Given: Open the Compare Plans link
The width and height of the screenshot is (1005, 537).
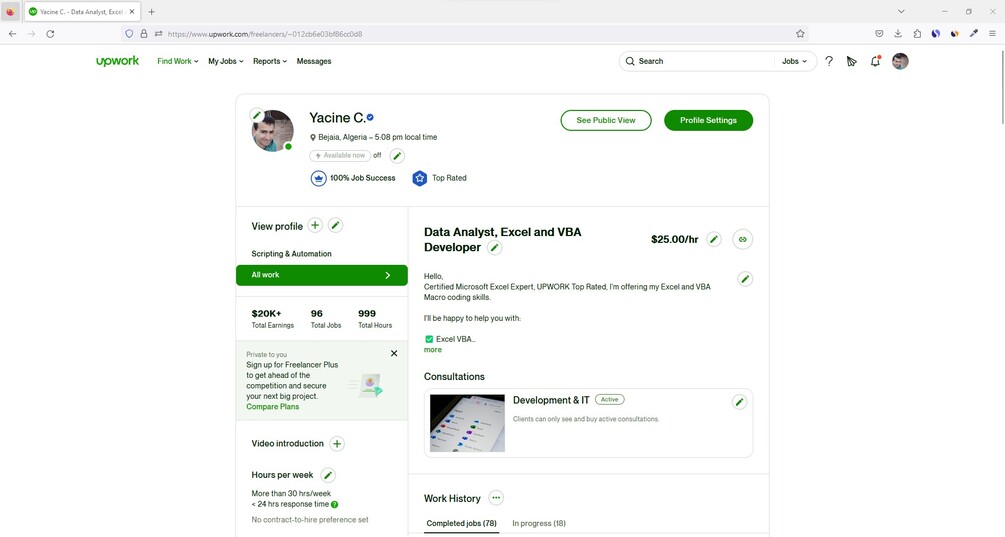Looking at the screenshot, I should (x=272, y=406).
